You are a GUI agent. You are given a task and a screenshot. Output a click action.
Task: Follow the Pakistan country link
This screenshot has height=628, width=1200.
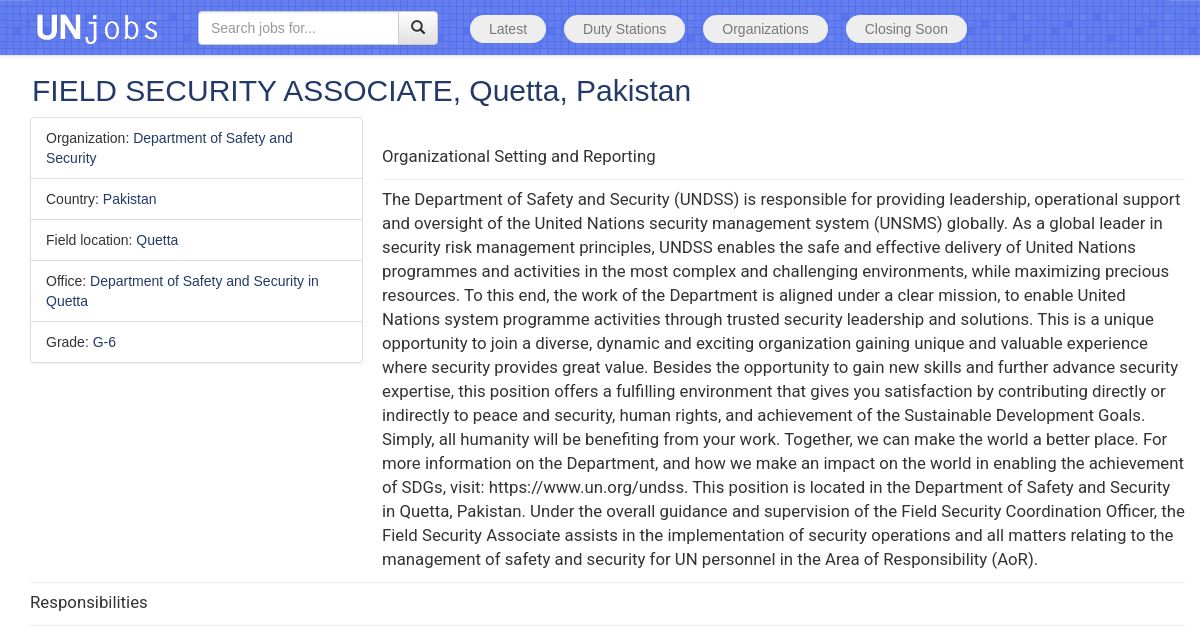click(129, 199)
